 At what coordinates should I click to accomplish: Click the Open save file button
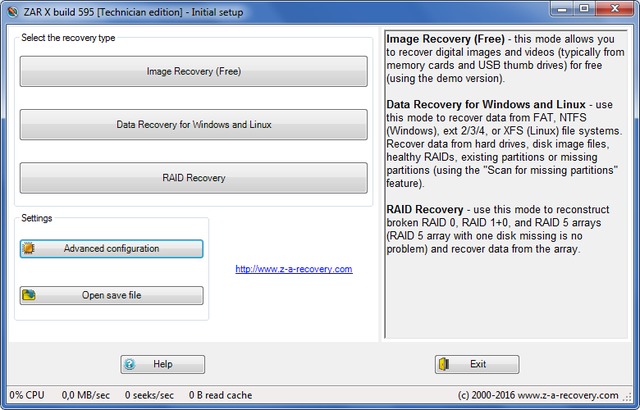(x=111, y=295)
